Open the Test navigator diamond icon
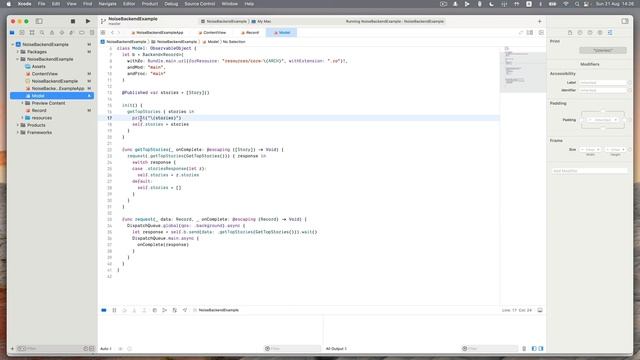This screenshot has height=360, width=640. [62, 33]
